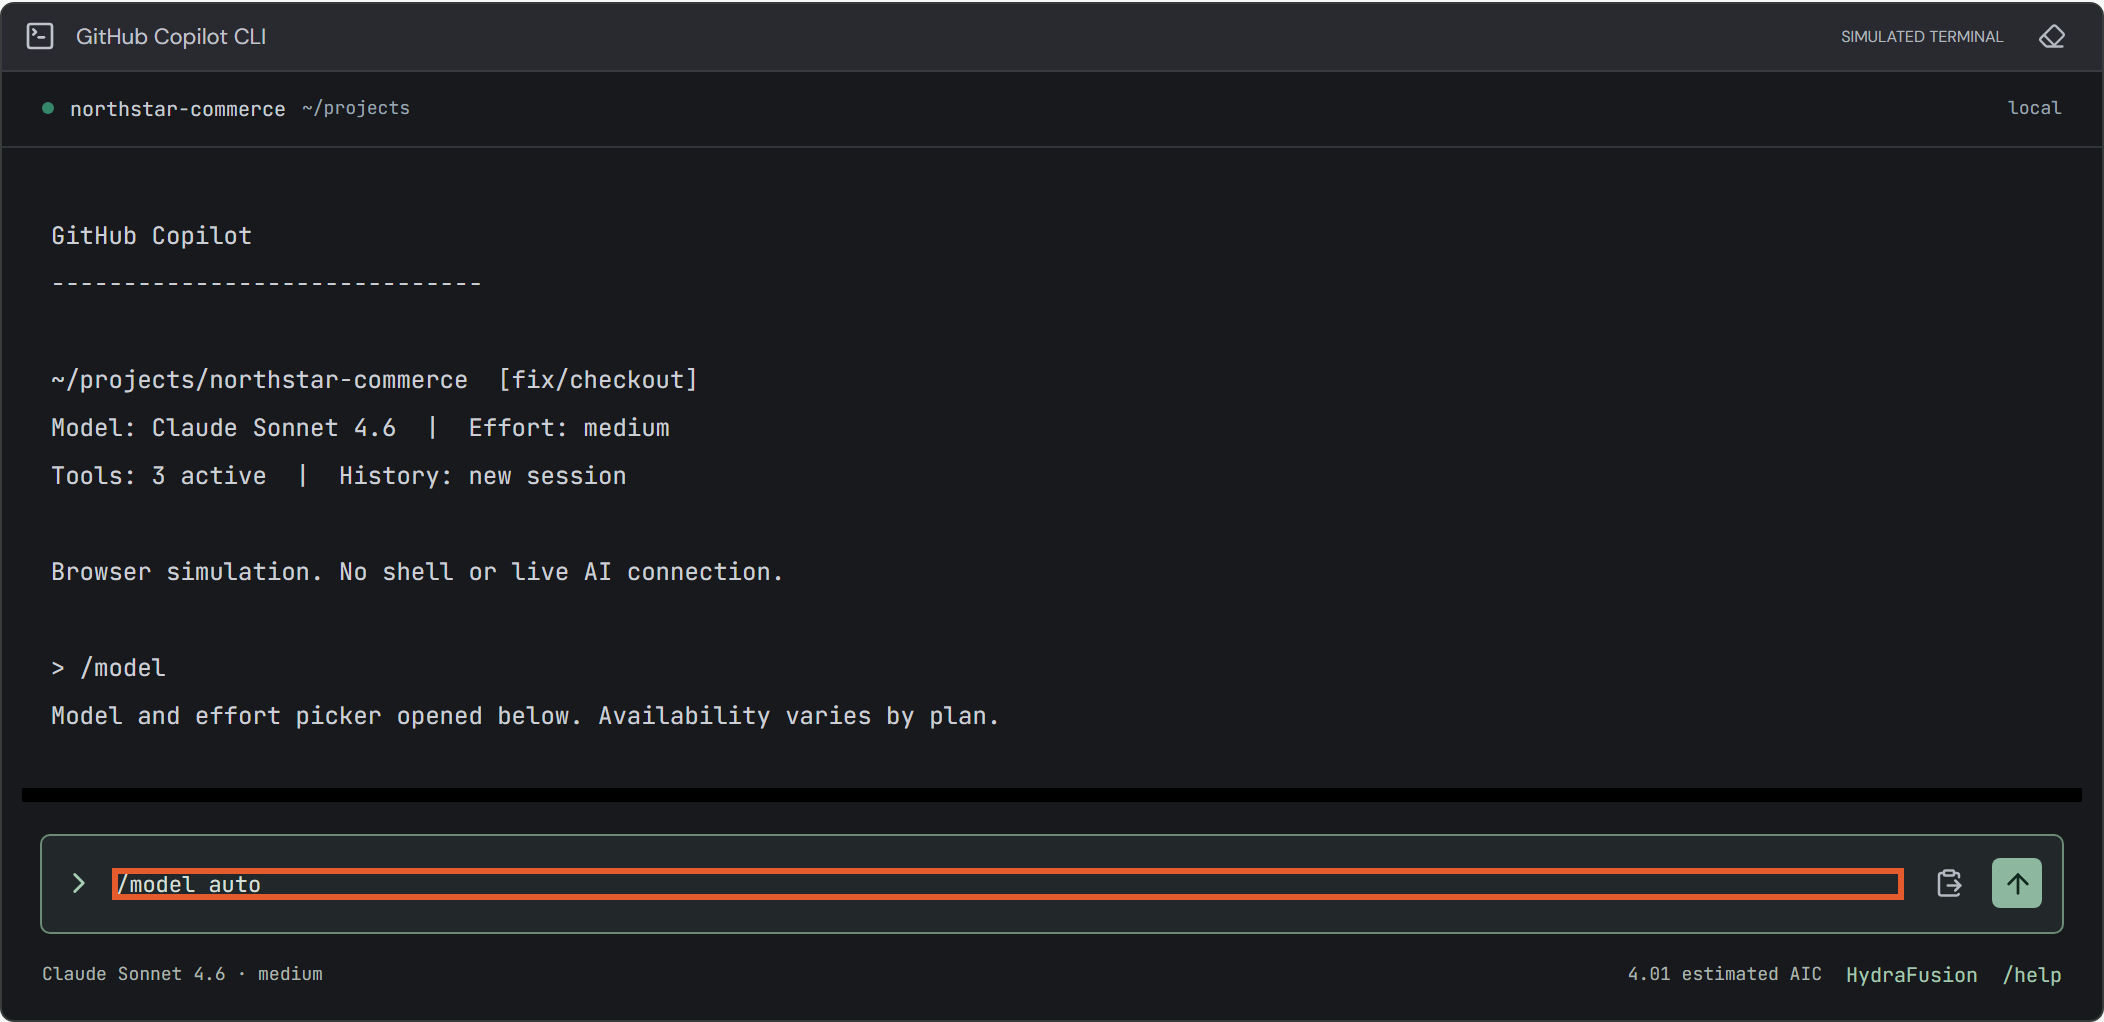Click the prompt chevron before the input
Screen dimensions: 2104x1022
tap(79, 883)
